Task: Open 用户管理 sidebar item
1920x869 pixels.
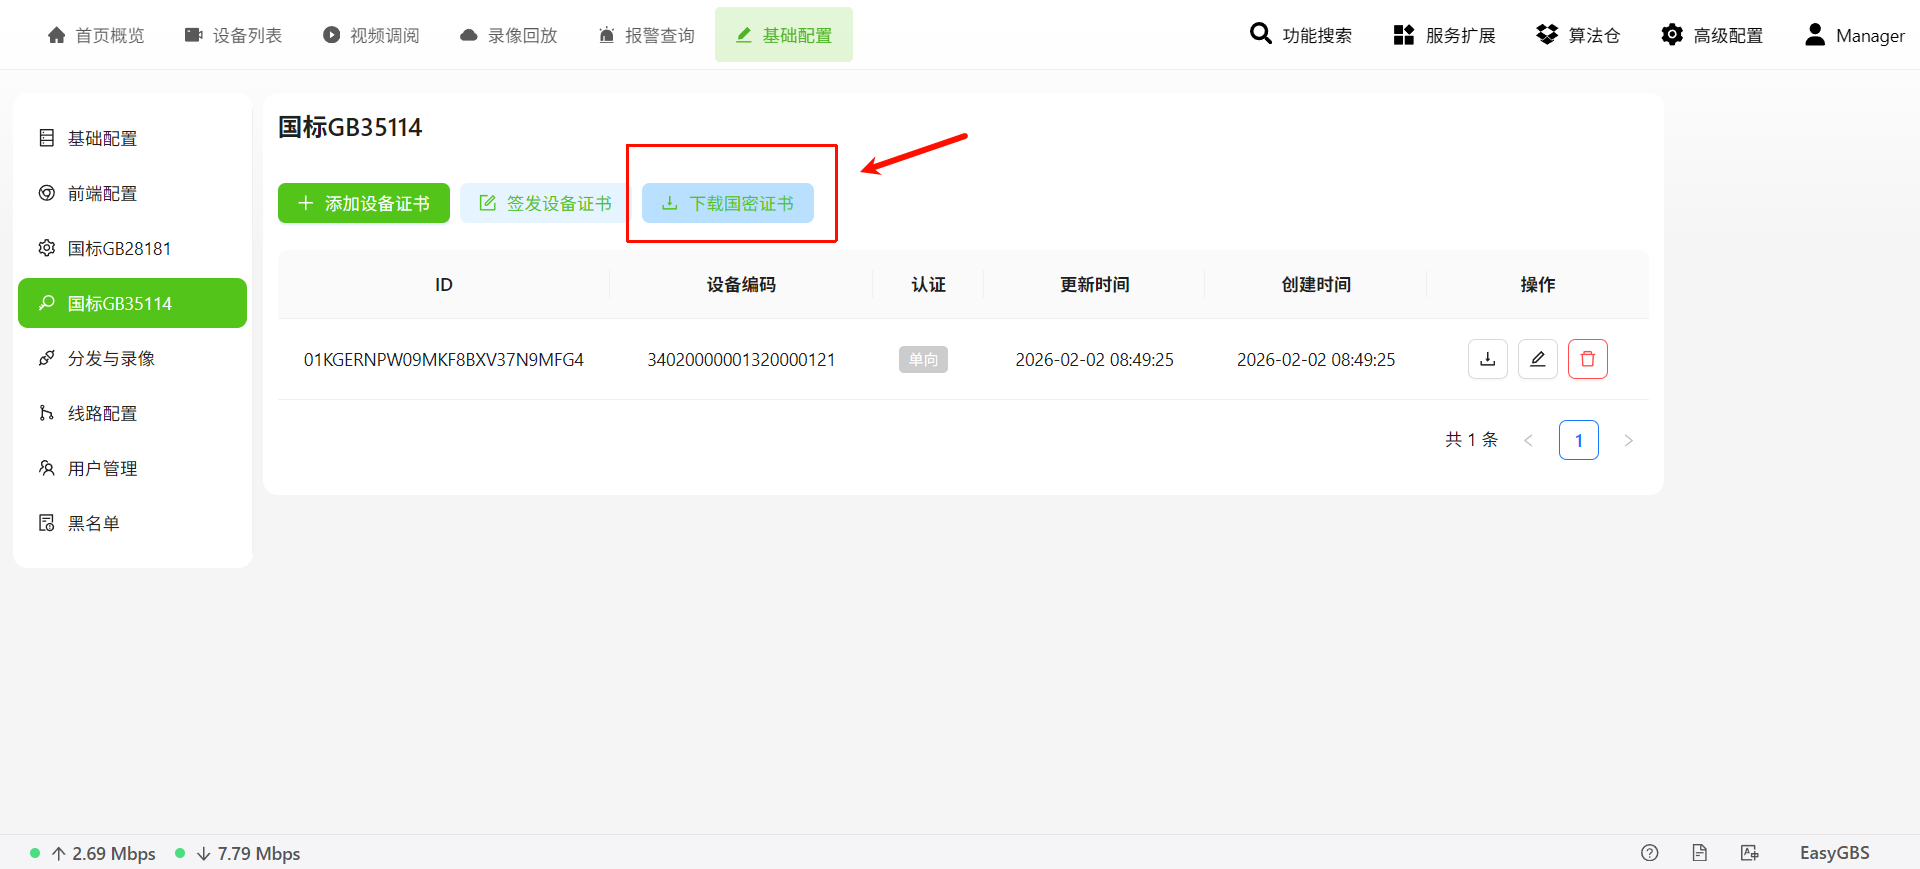Action: tap(132, 468)
